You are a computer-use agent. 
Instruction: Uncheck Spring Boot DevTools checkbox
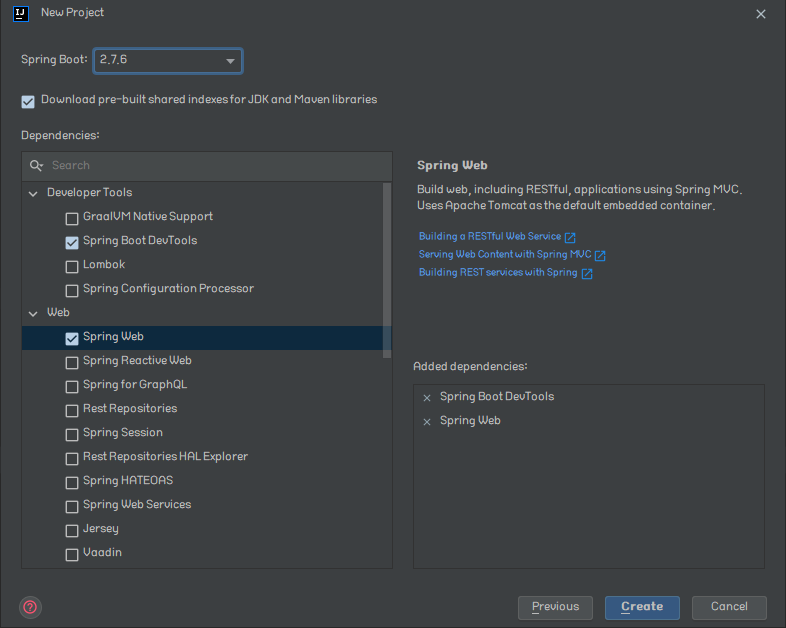72,243
